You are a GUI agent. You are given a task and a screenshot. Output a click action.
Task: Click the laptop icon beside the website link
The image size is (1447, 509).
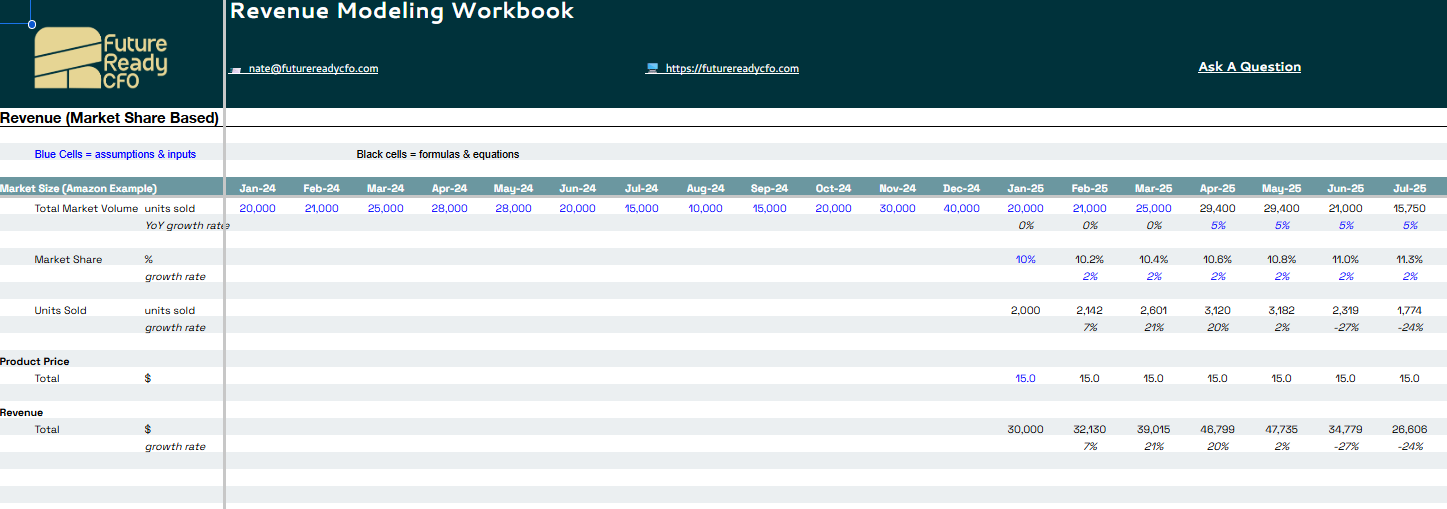tap(652, 68)
